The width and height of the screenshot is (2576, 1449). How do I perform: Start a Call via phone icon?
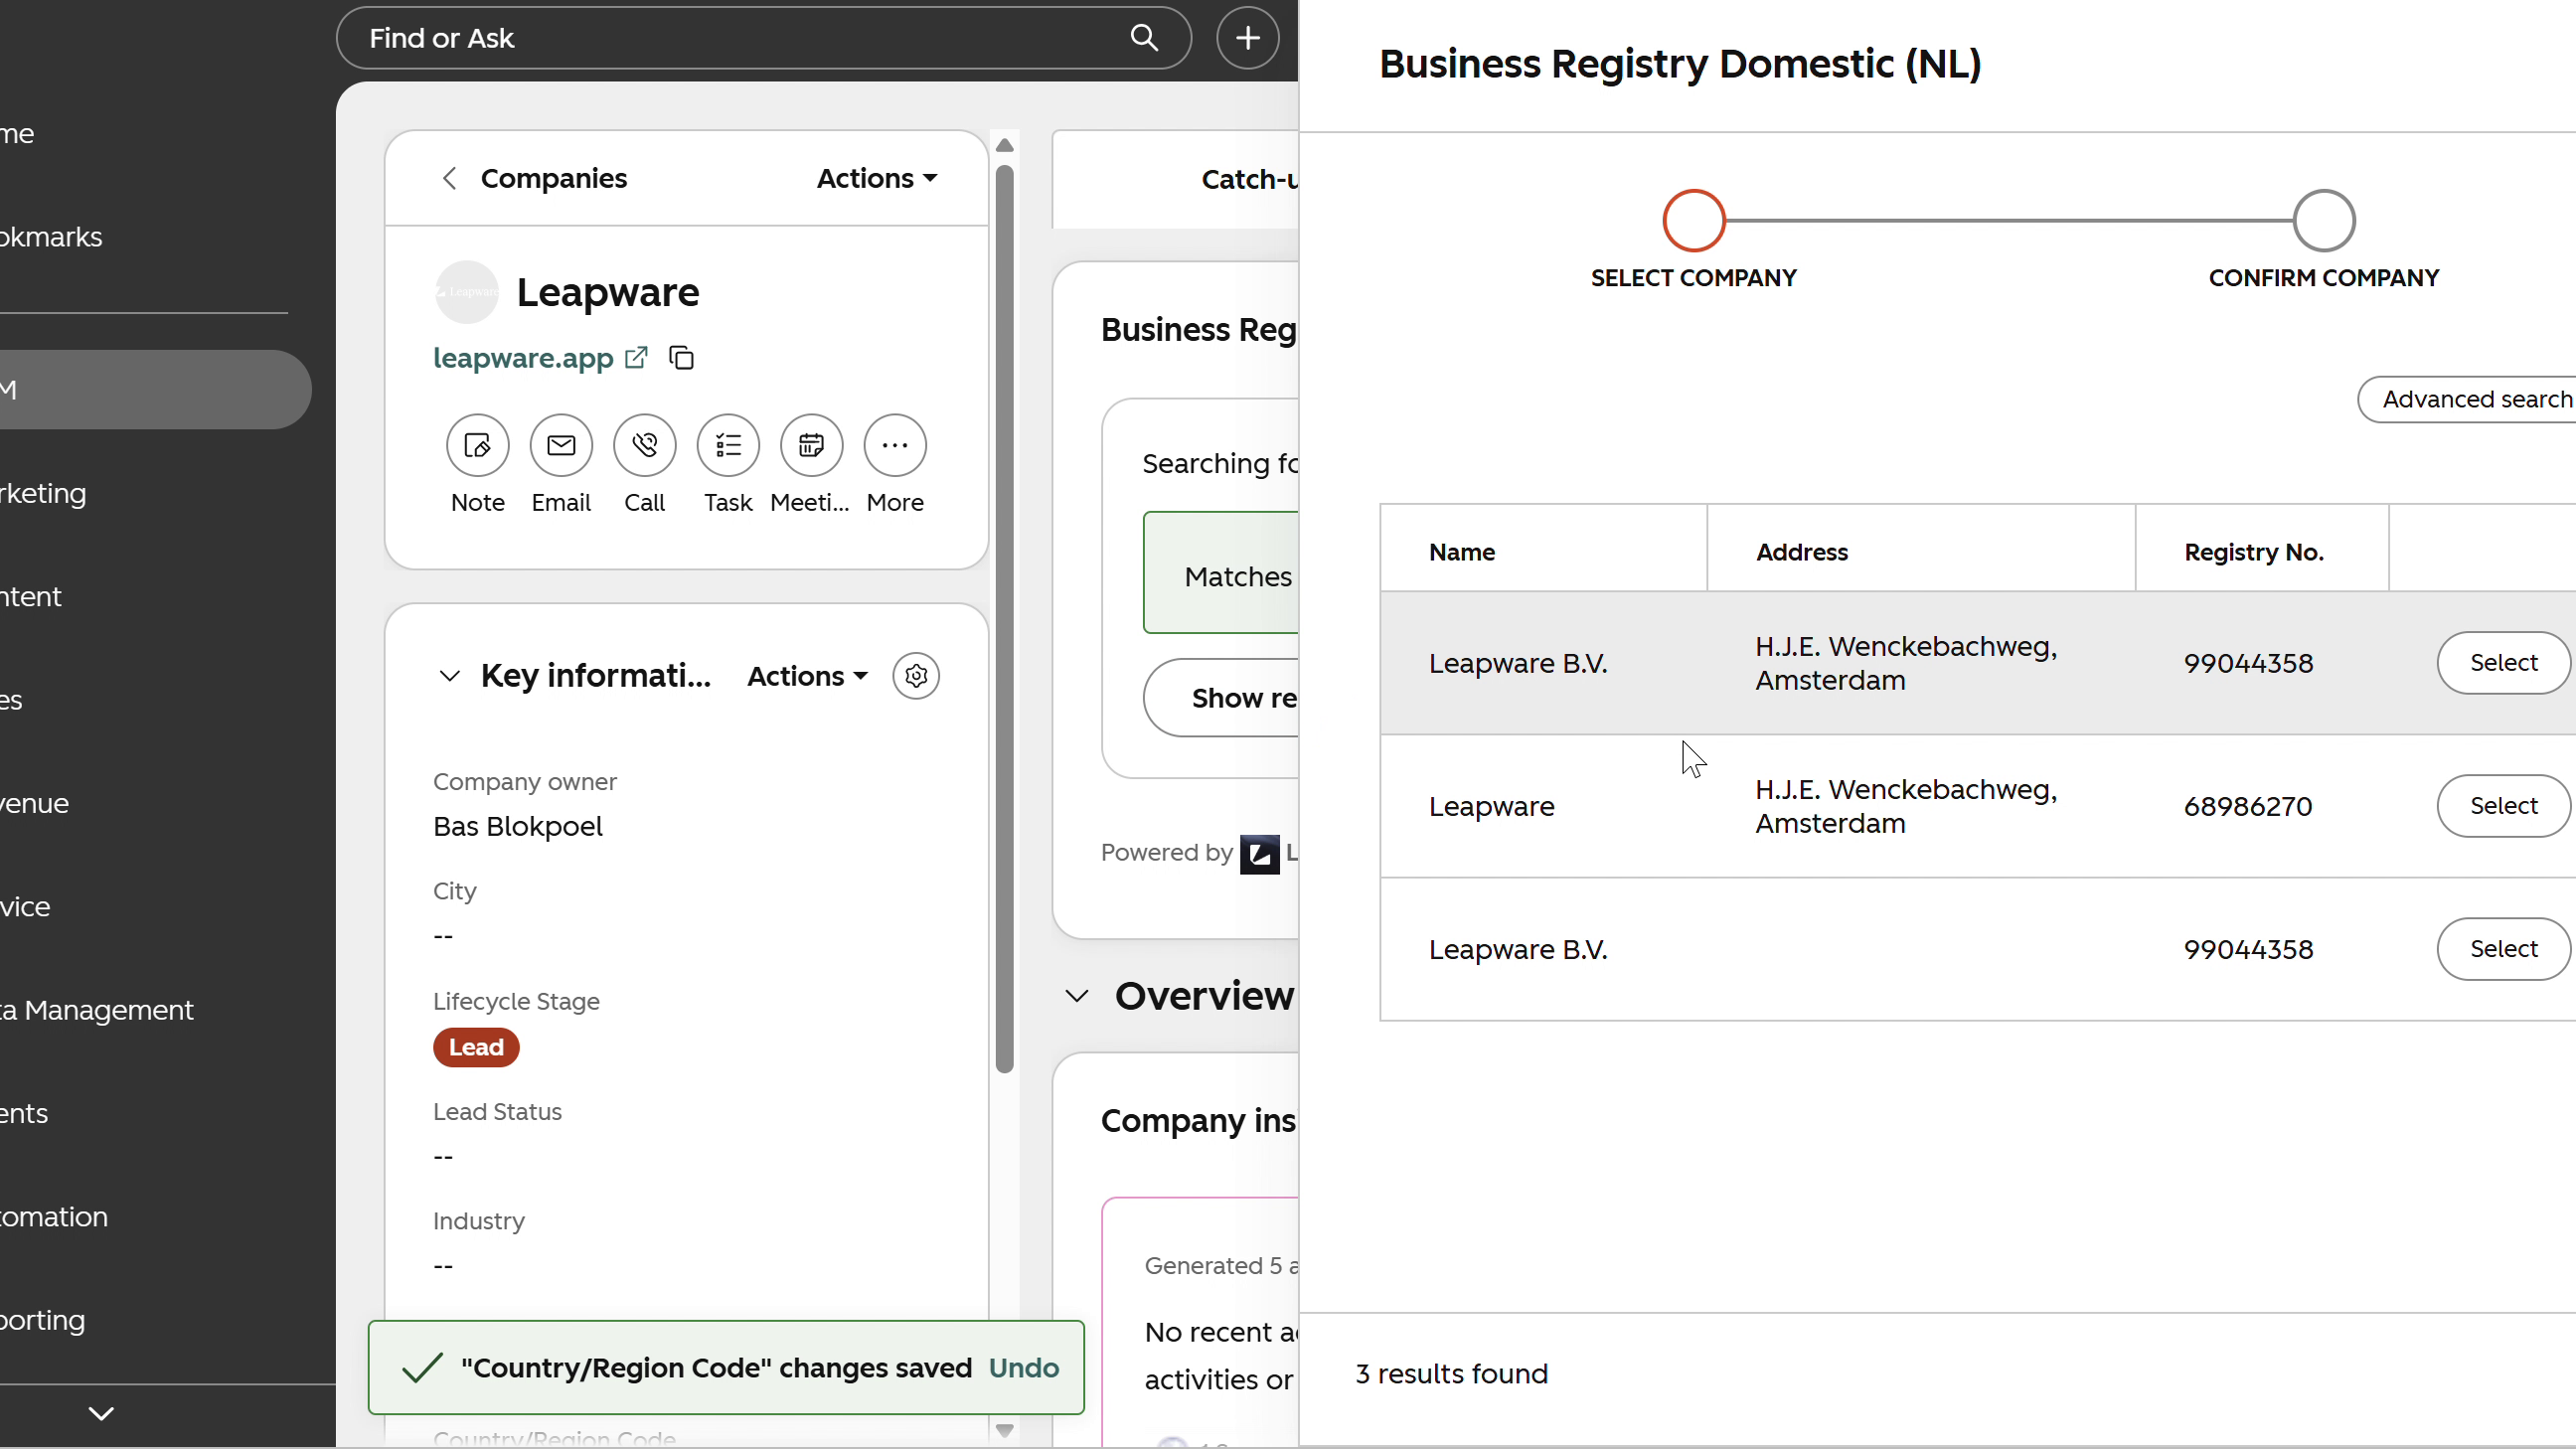pyautogui.click(x=644, y=445)
